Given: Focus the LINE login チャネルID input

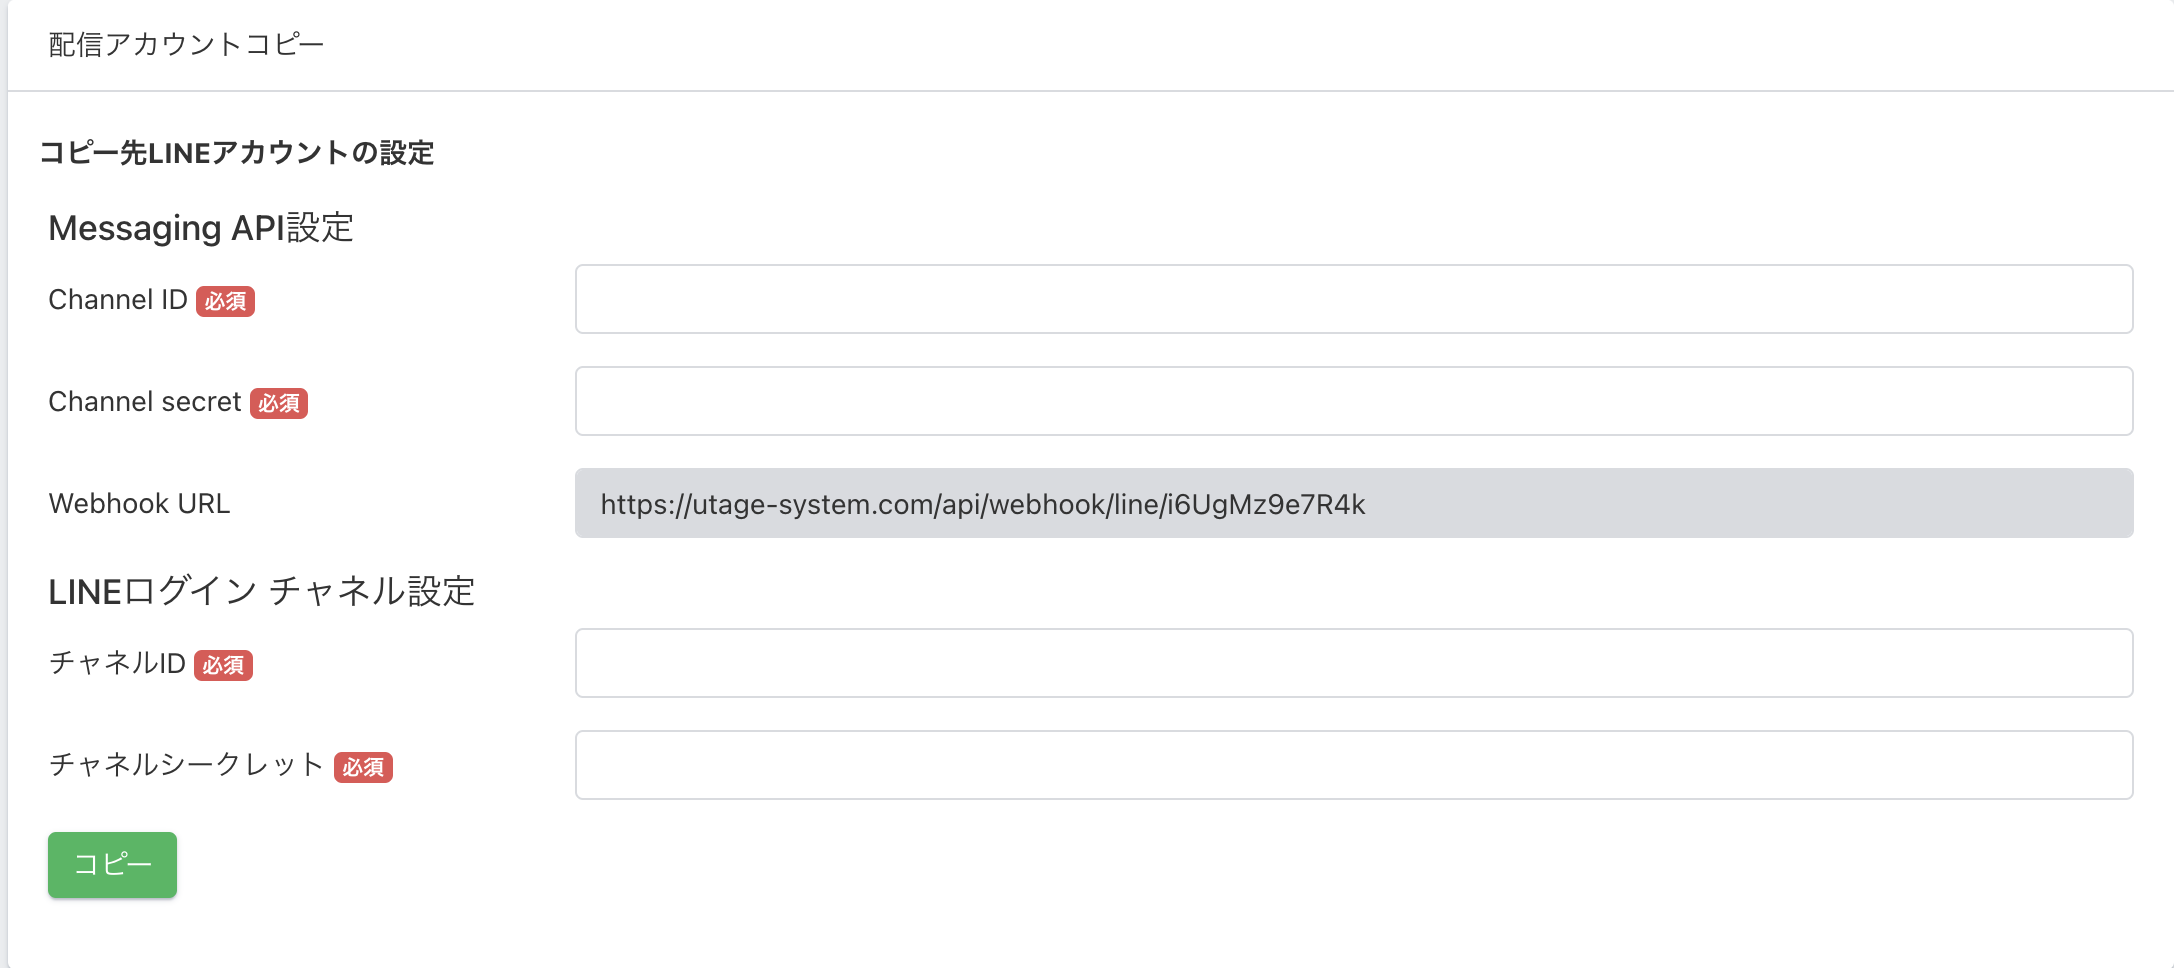Looking at the screenshot, I should pyautogui.click(x=1353, y=663).
